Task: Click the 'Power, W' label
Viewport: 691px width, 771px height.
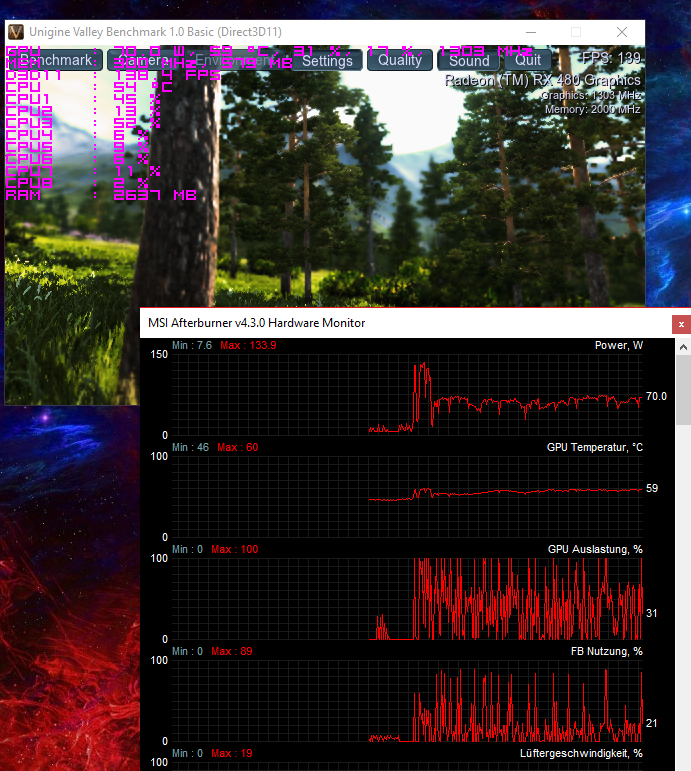Action: tap(619, 345)
